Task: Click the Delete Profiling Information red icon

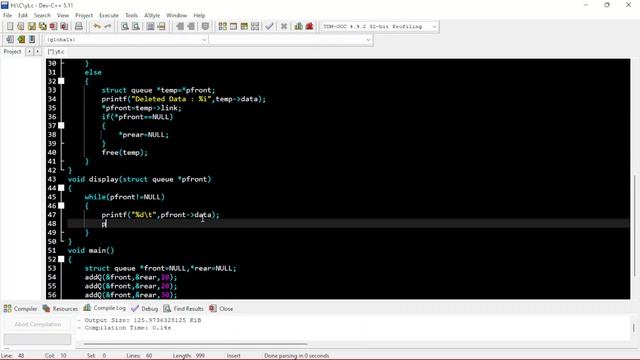Action: click(309, 27)
